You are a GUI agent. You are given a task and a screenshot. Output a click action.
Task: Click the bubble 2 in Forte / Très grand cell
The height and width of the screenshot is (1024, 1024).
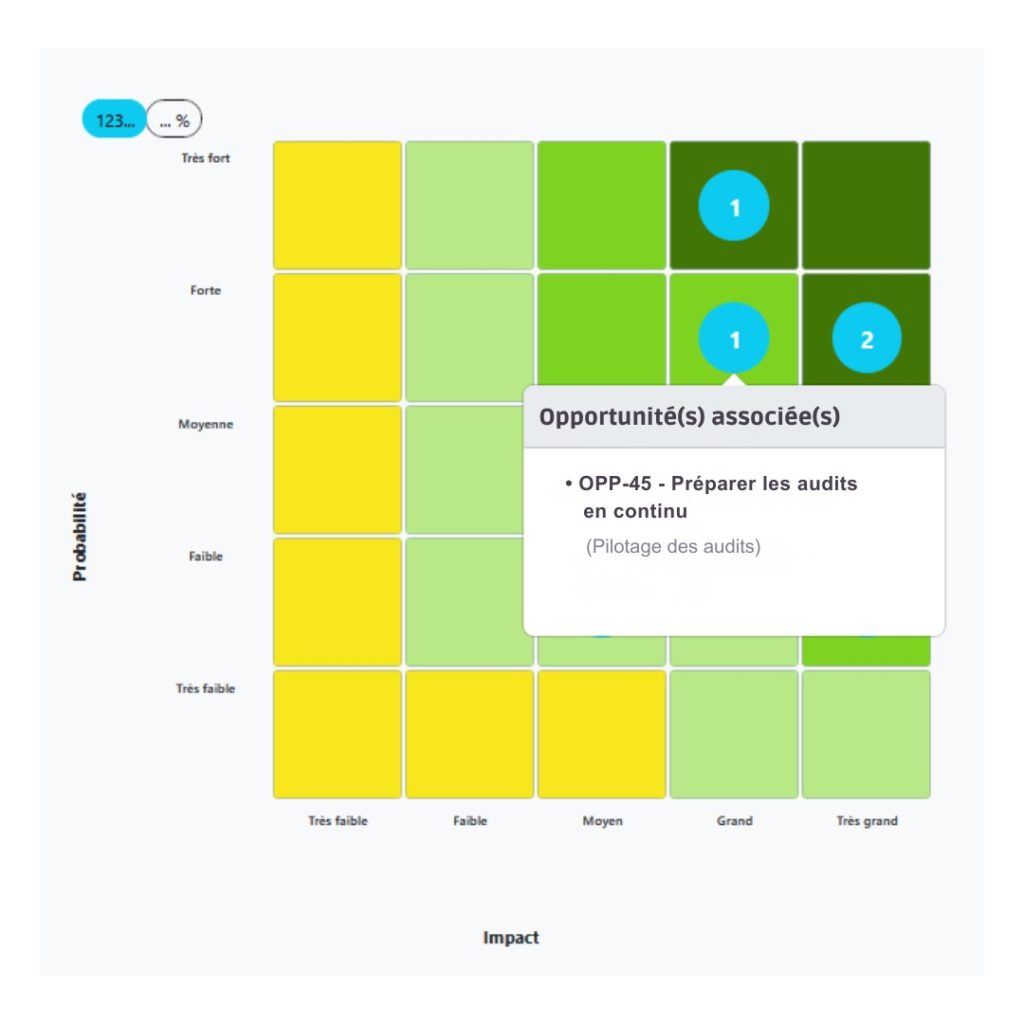click(867, 338)
